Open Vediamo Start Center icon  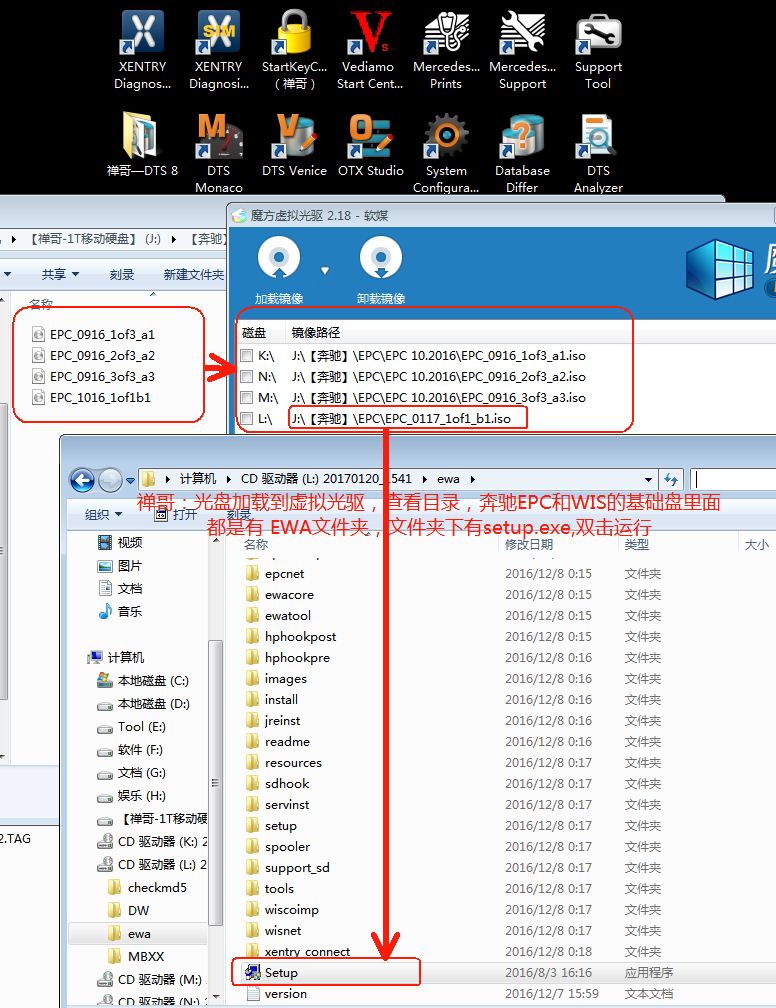pos(370,50)
